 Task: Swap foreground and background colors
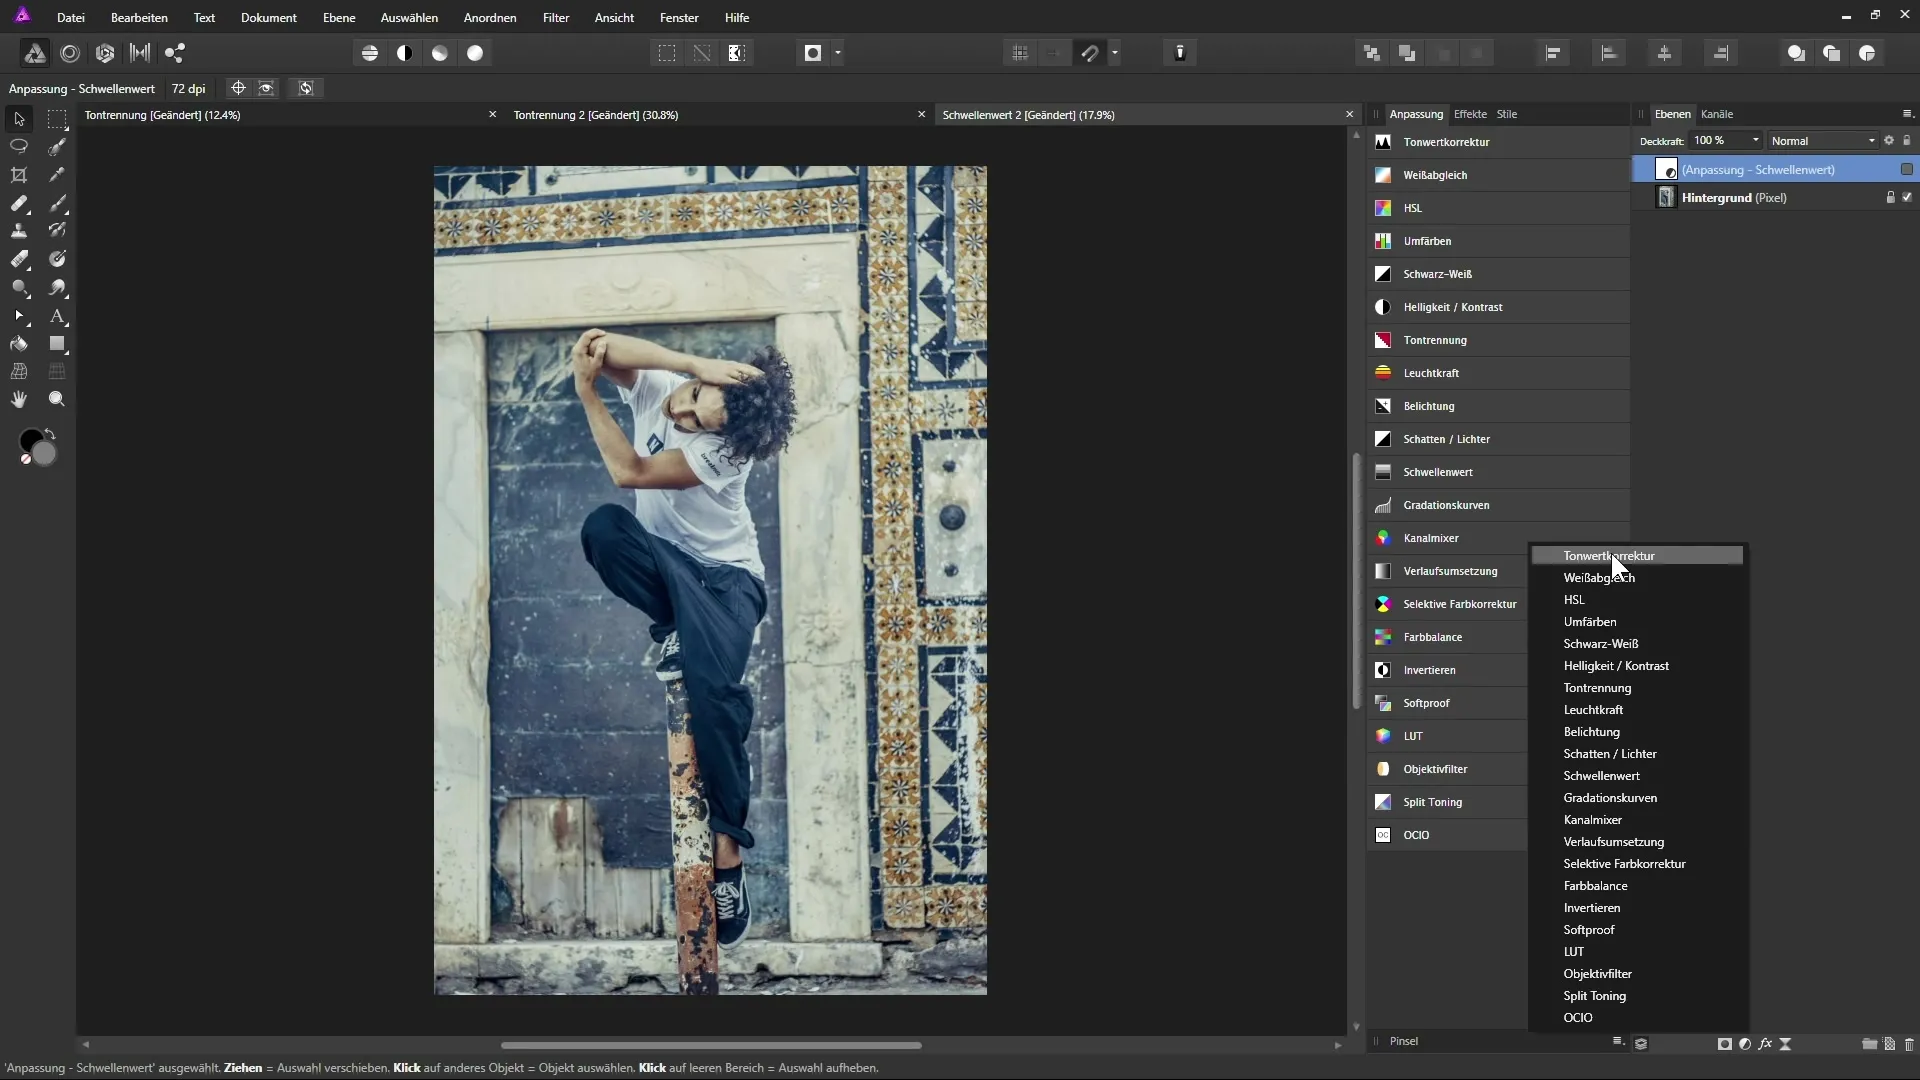[x=50, y=434]
